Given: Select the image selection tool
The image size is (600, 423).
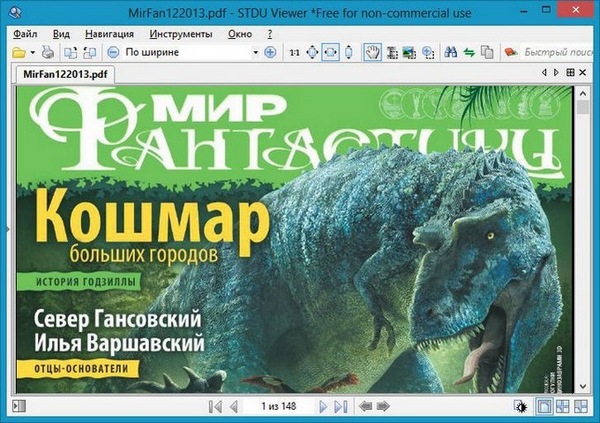Looking at the screenshot, I should (409, 52).
